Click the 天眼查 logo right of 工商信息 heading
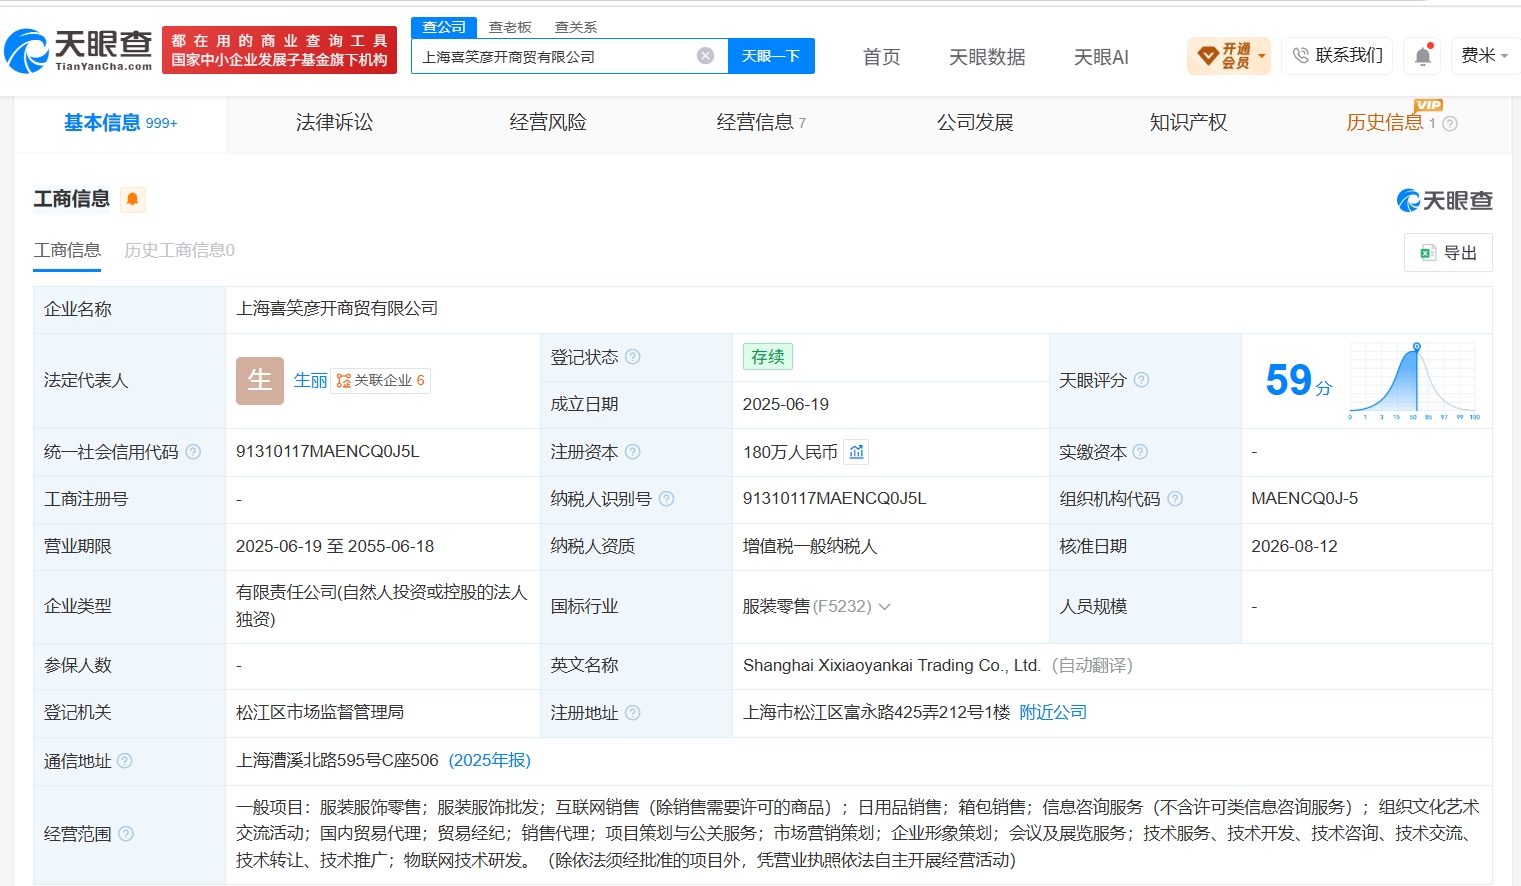This screenshot has height=886, width=1521. coord(1444,200)
